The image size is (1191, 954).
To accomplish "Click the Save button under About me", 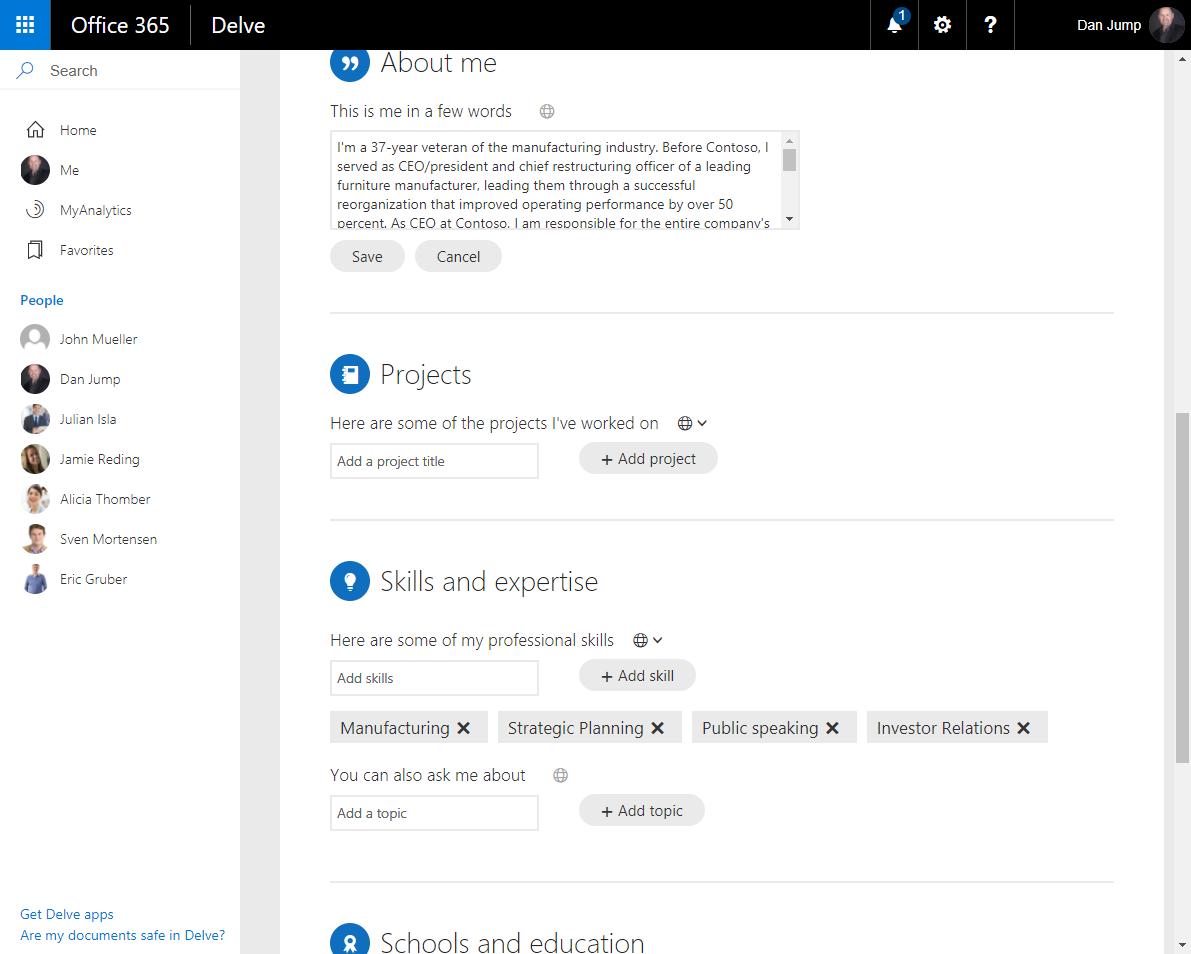I will tap(367, 257).
